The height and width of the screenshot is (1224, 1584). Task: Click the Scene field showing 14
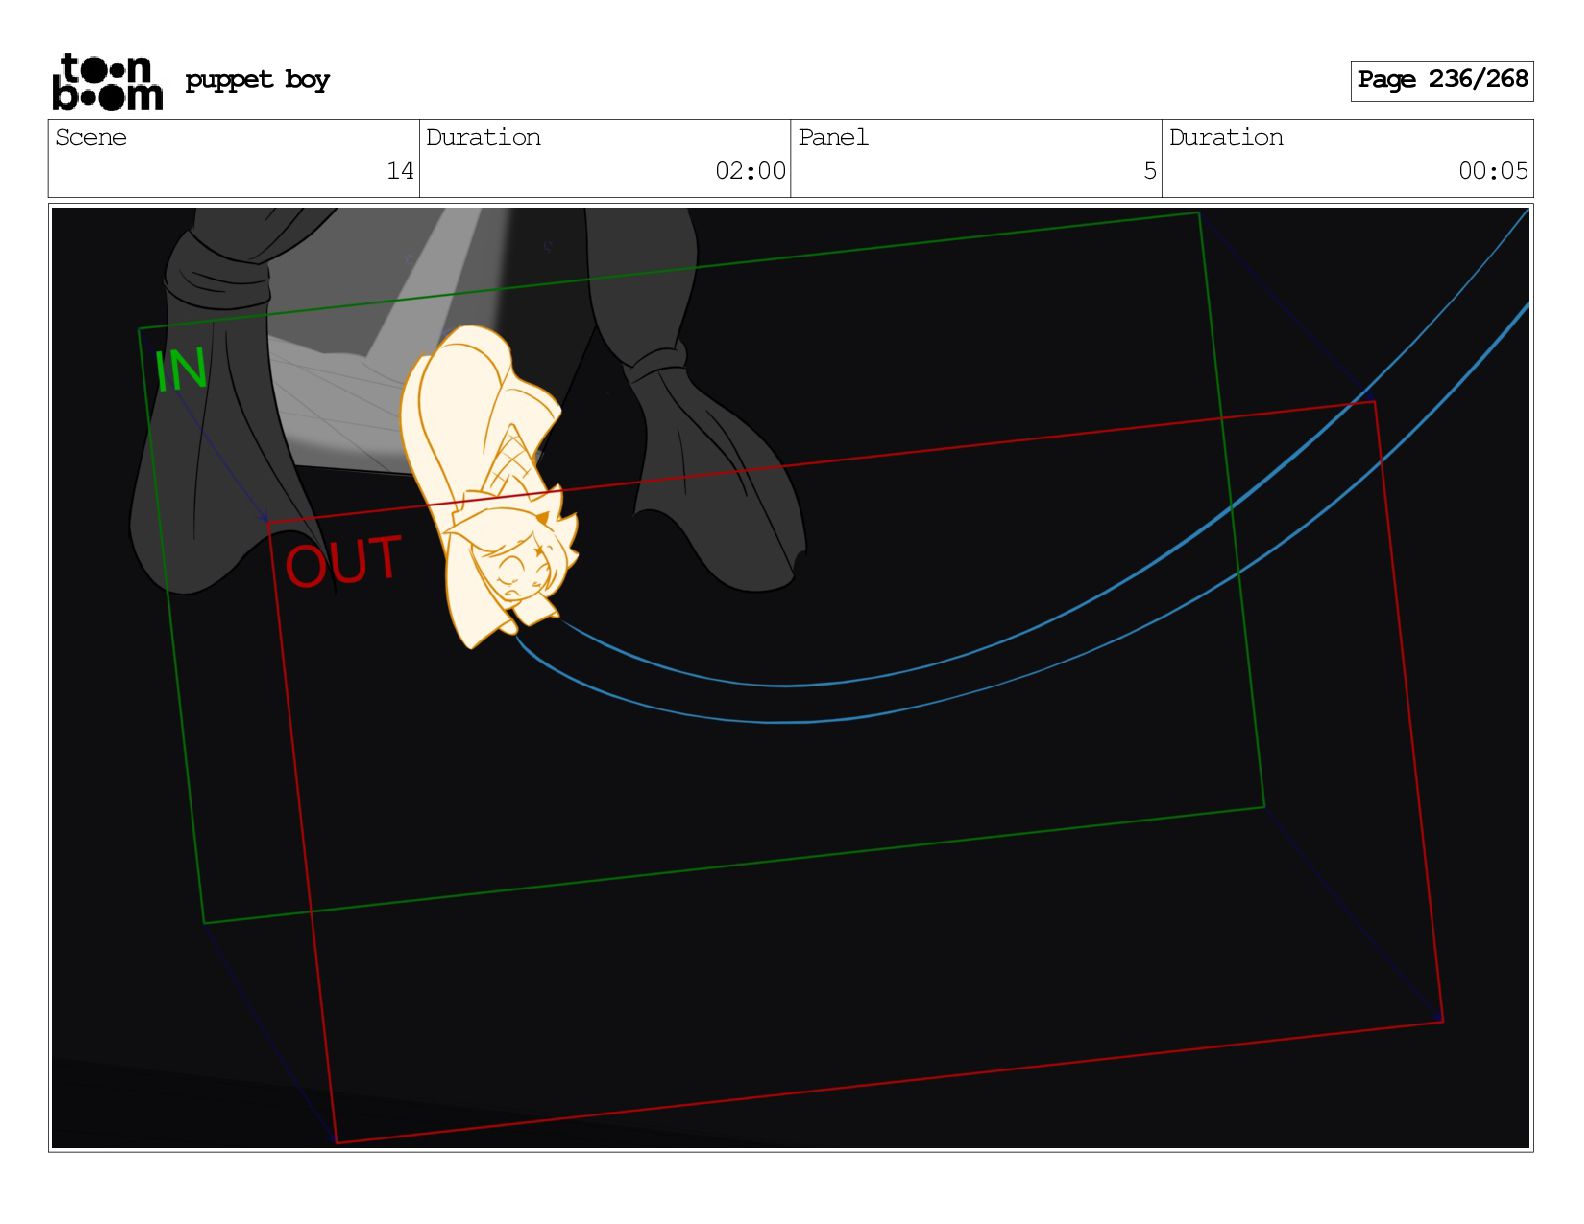234,158
